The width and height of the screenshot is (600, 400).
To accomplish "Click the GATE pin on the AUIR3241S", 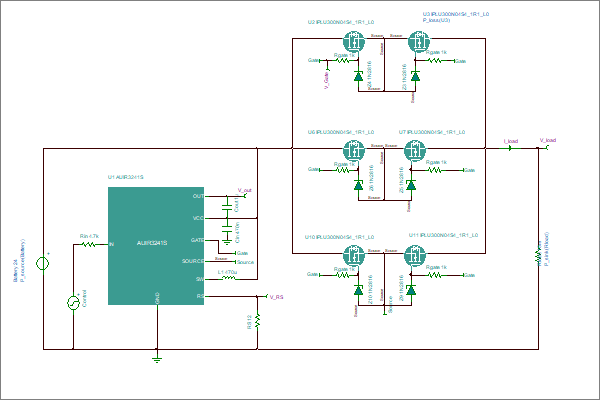I will (197, 240).
